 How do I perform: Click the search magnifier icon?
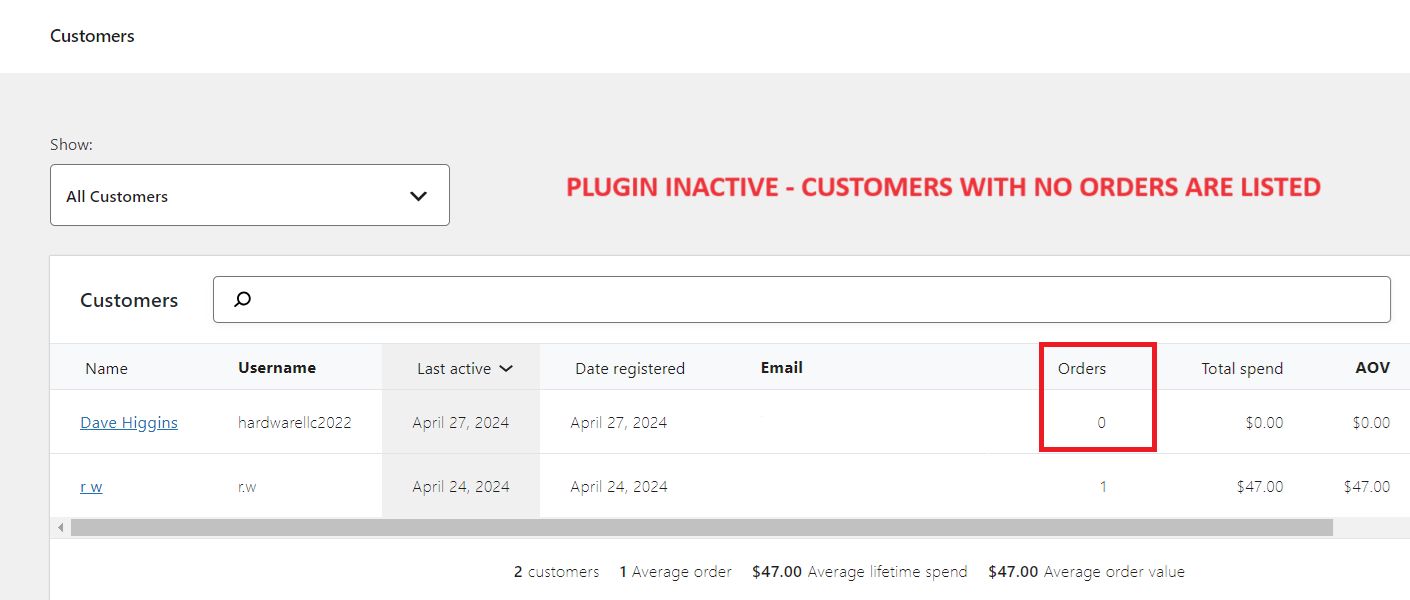point(242,299)
